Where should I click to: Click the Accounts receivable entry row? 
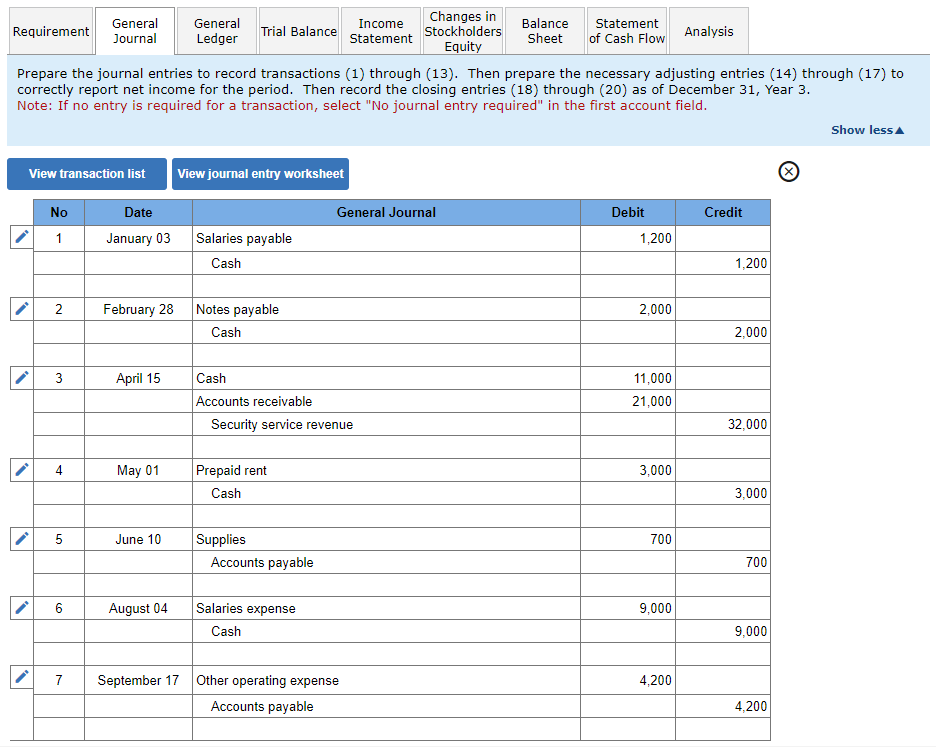coord(386,401)
